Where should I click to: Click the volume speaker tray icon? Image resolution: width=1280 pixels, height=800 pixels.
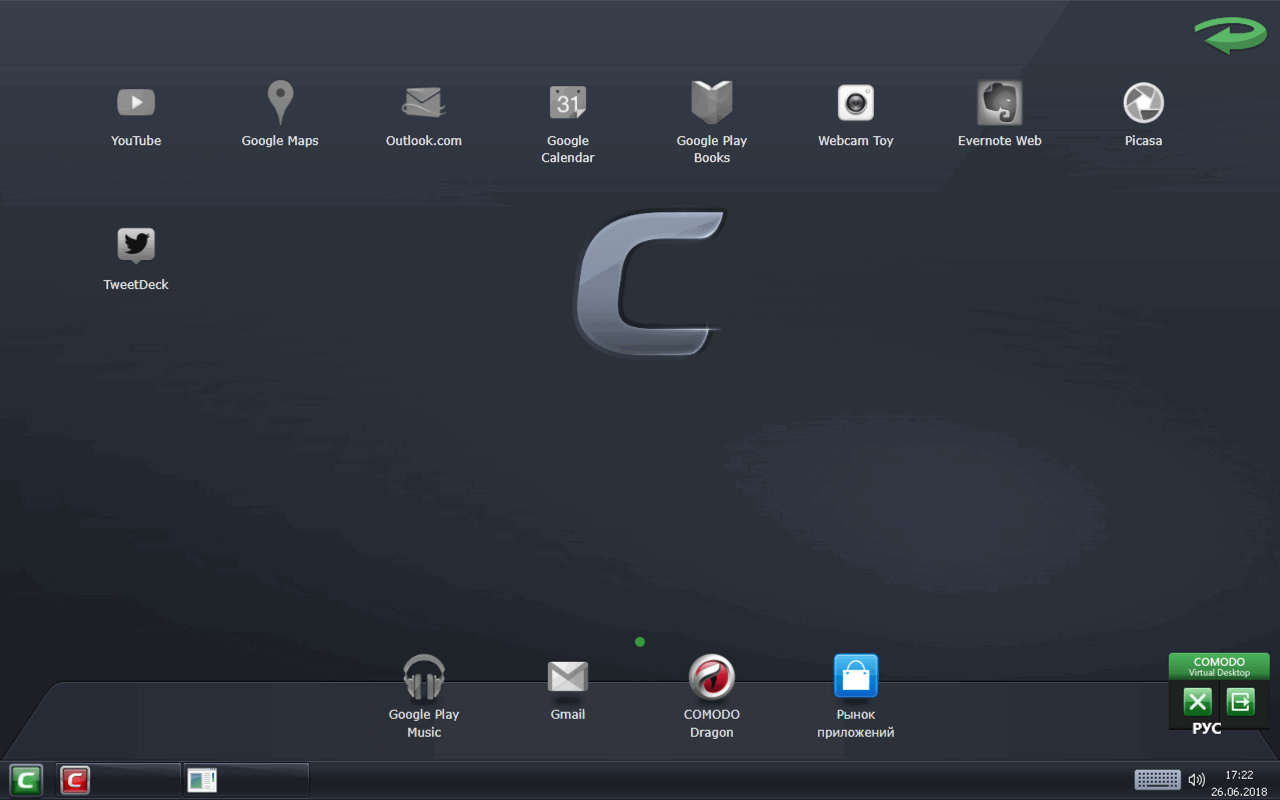point(1196,779)
